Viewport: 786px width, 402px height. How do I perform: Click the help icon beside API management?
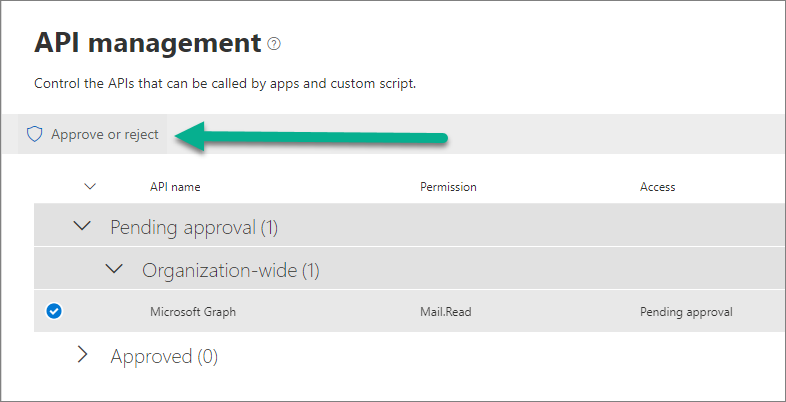(275, 44)
